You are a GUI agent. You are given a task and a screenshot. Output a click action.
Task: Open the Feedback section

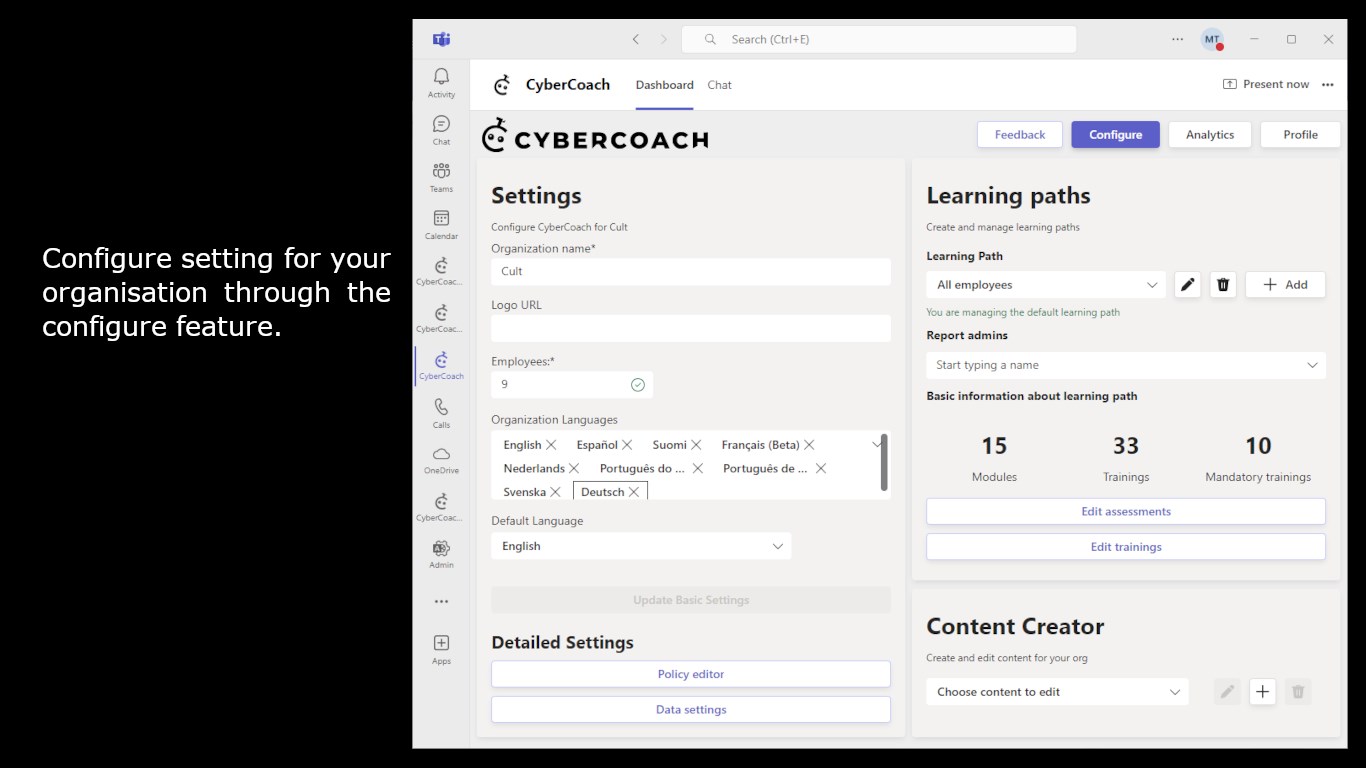click(1020, 135)
